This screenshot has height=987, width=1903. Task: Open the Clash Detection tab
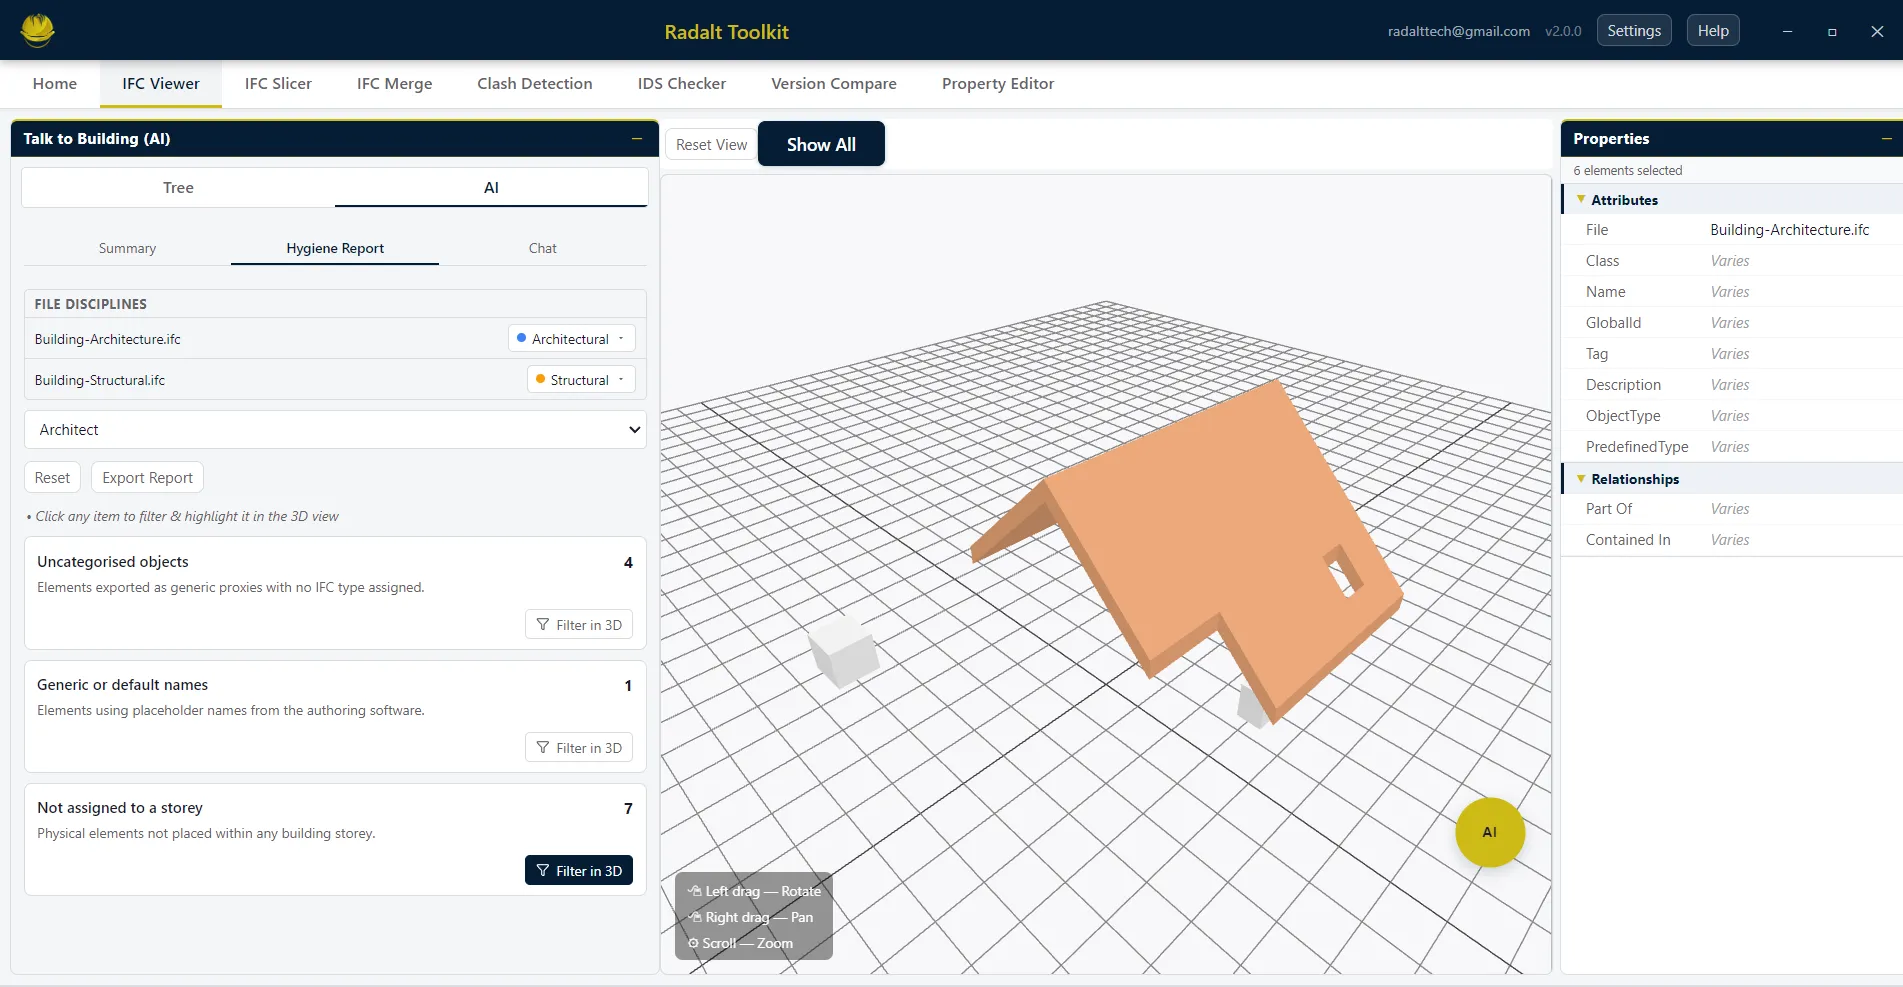point(535,84)
